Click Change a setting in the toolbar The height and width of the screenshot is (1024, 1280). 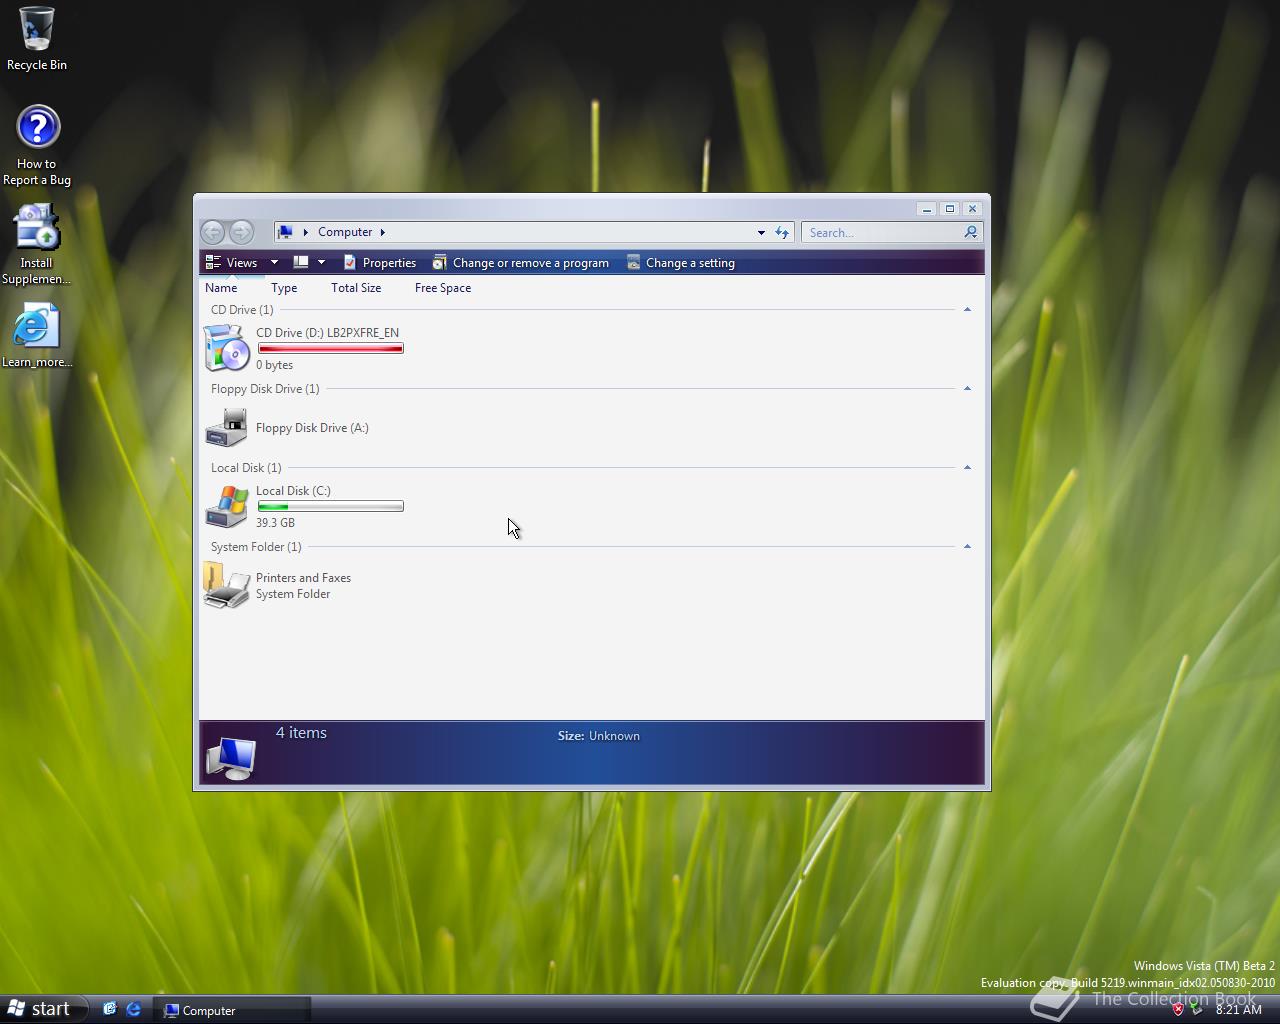[x=680, y=262]
